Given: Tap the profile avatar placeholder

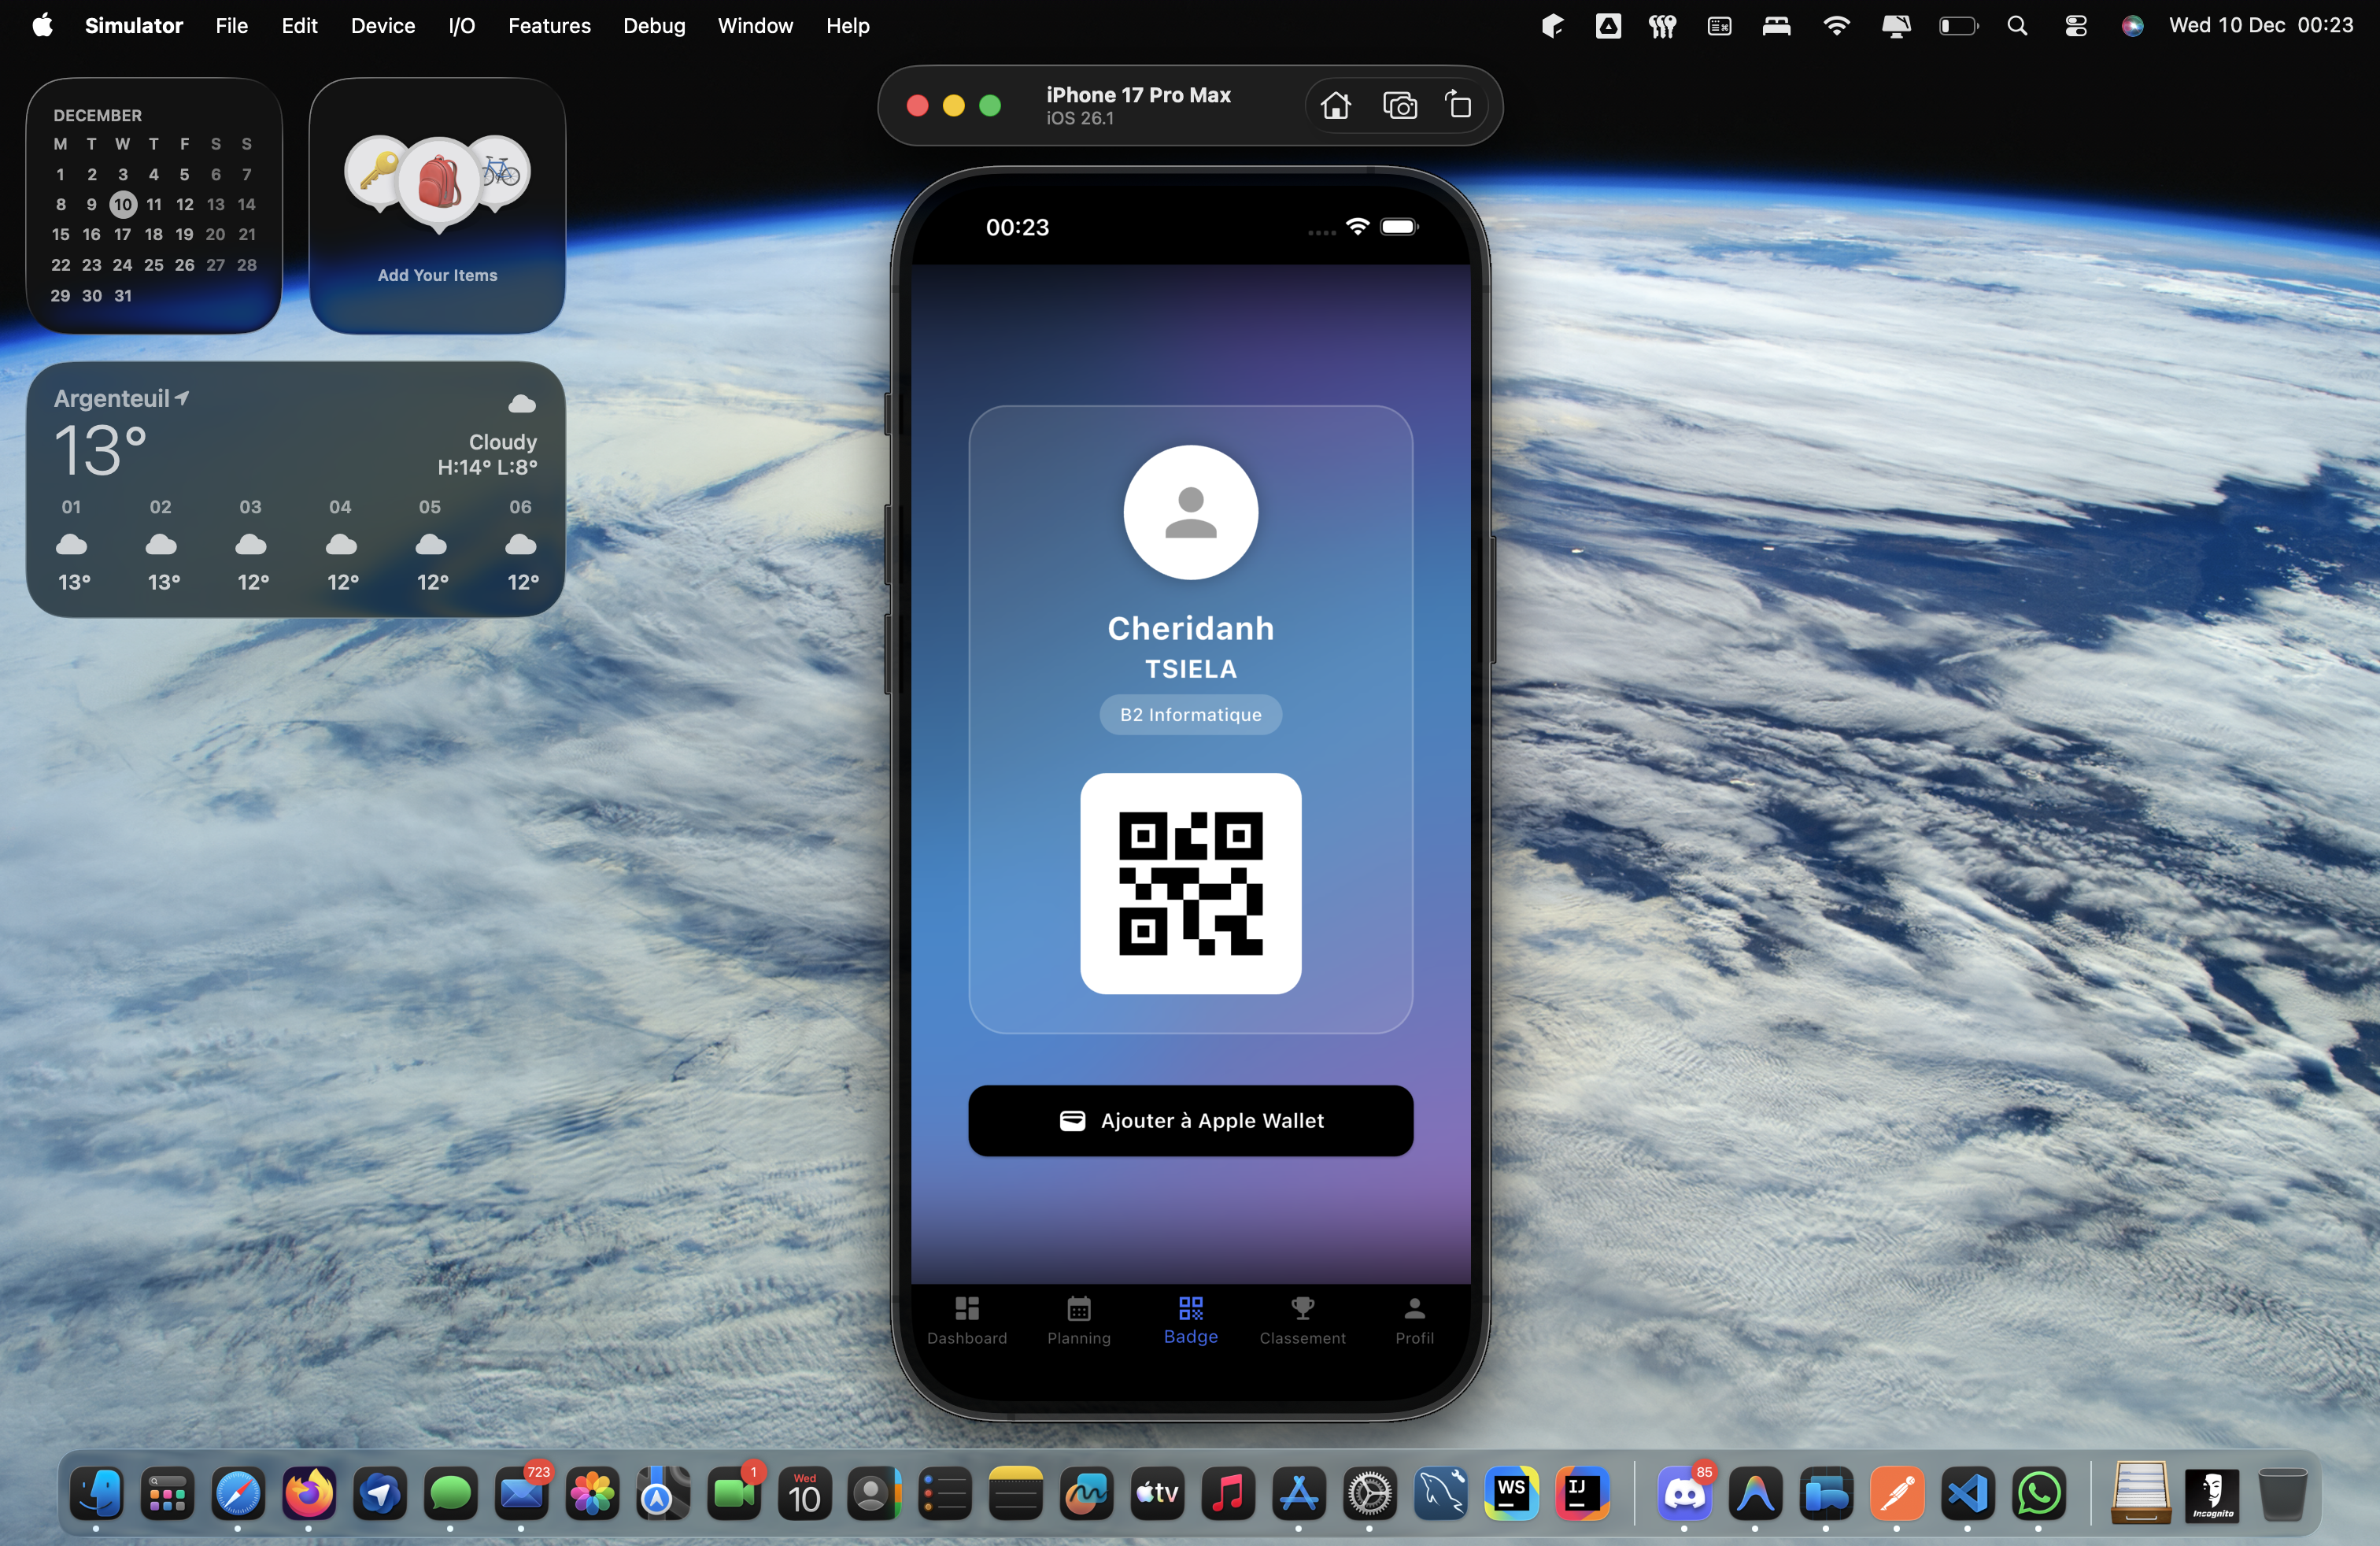Looking at the screenshot, I should pos(1190,512).
